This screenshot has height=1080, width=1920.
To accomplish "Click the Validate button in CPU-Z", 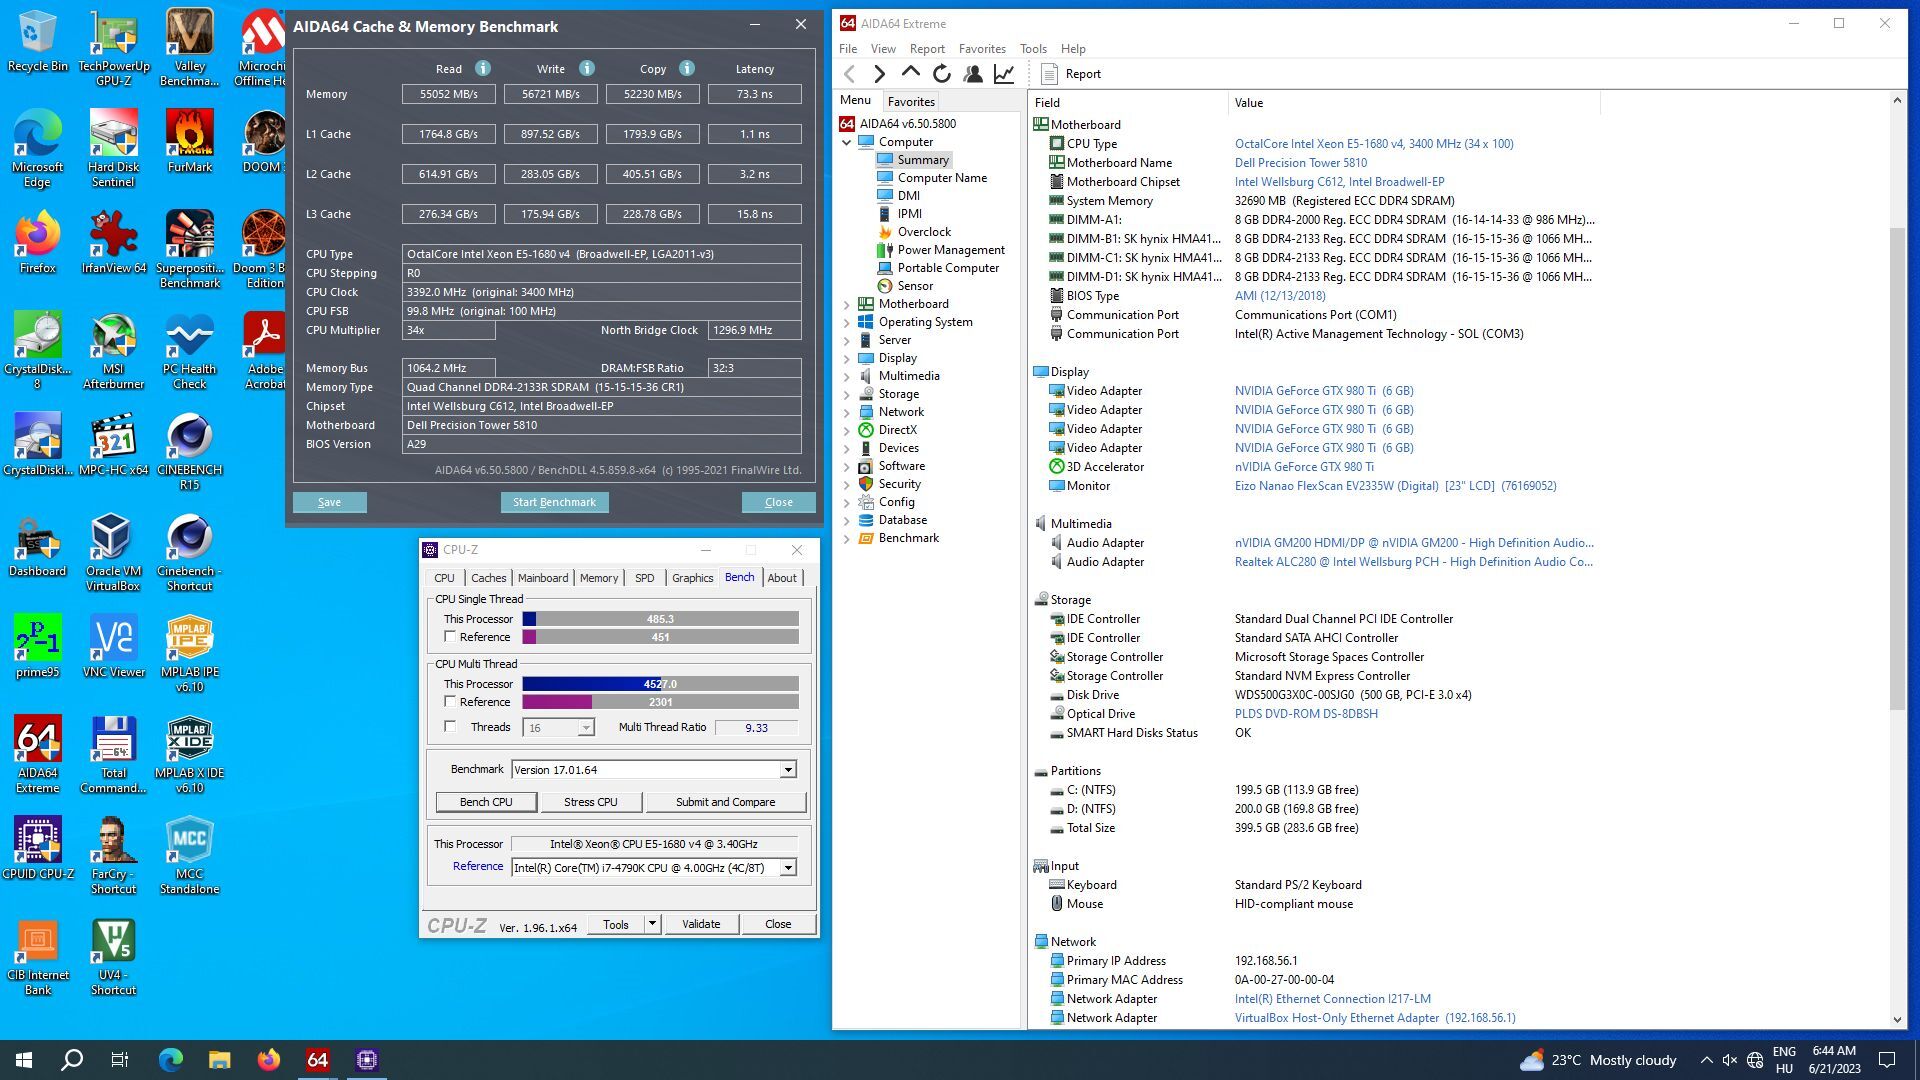I will (701, 924).
